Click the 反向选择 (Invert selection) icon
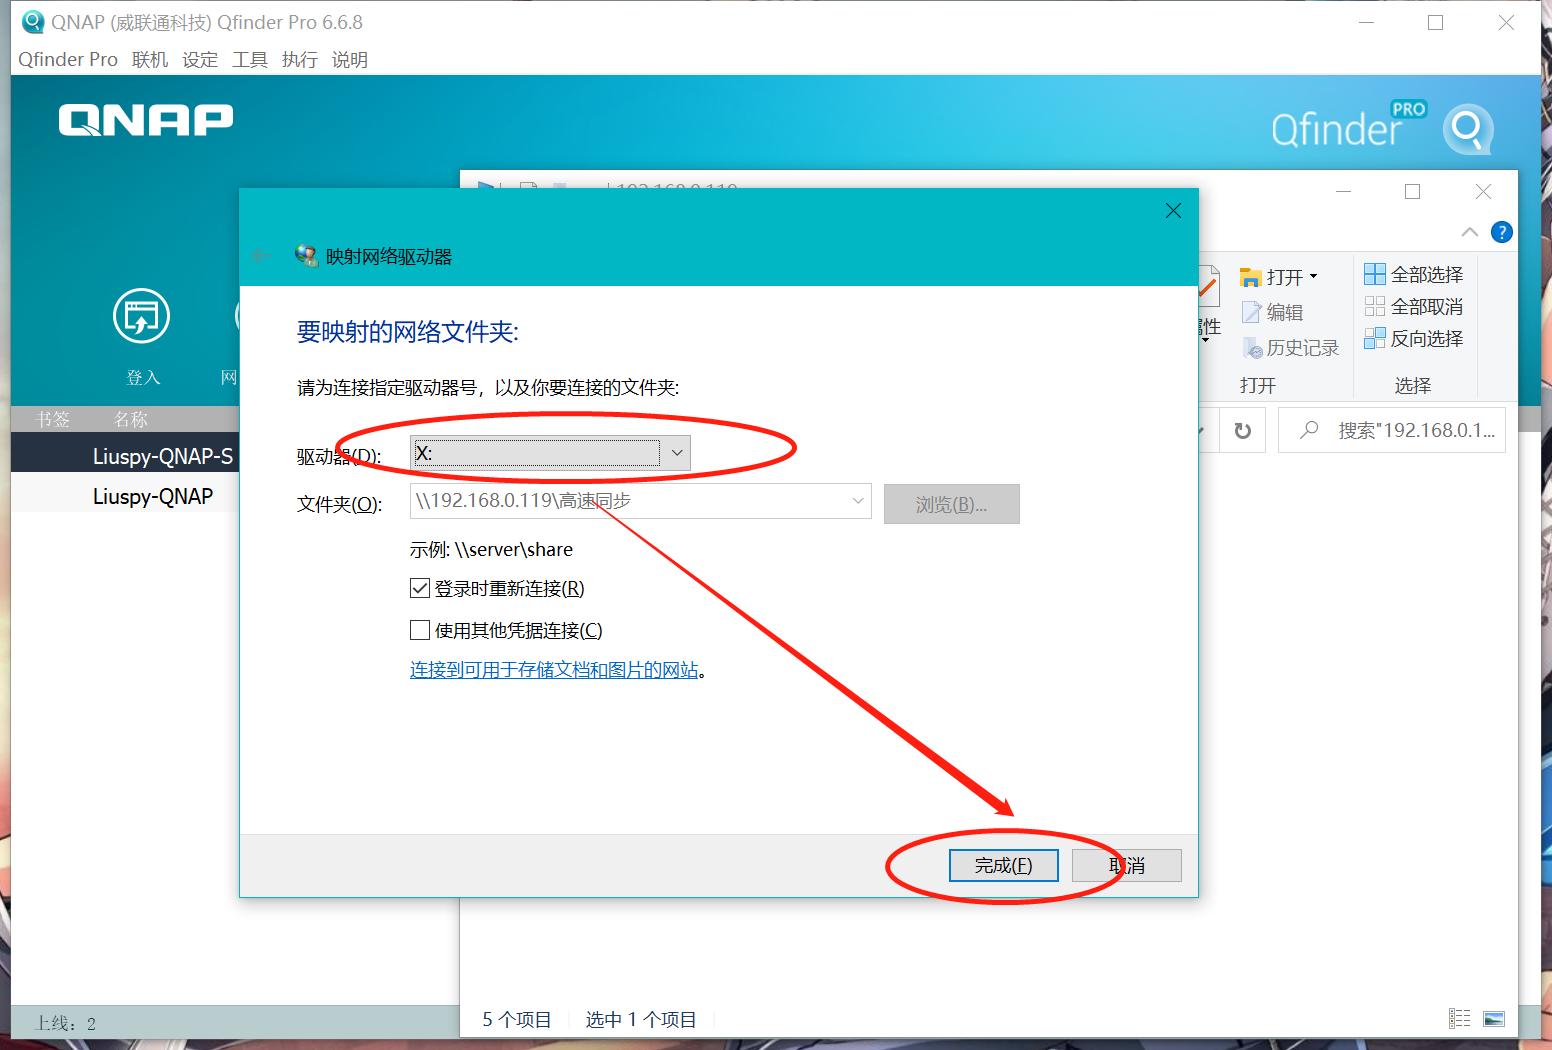 [x=1415, y=339]
